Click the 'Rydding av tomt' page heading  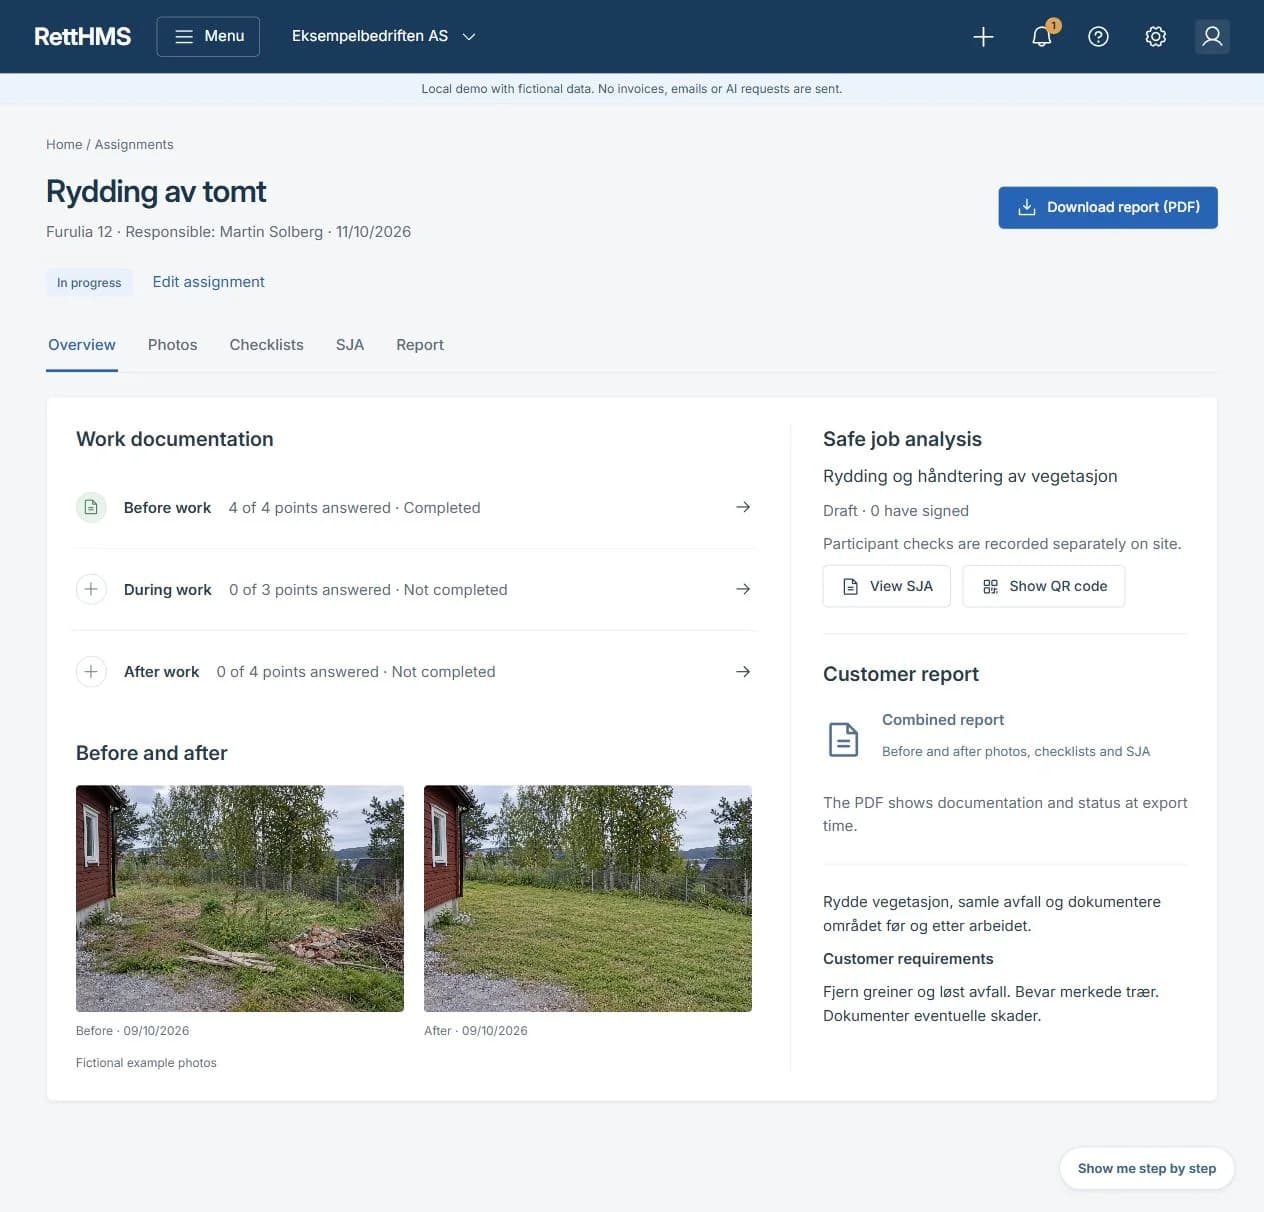(156, 191)
